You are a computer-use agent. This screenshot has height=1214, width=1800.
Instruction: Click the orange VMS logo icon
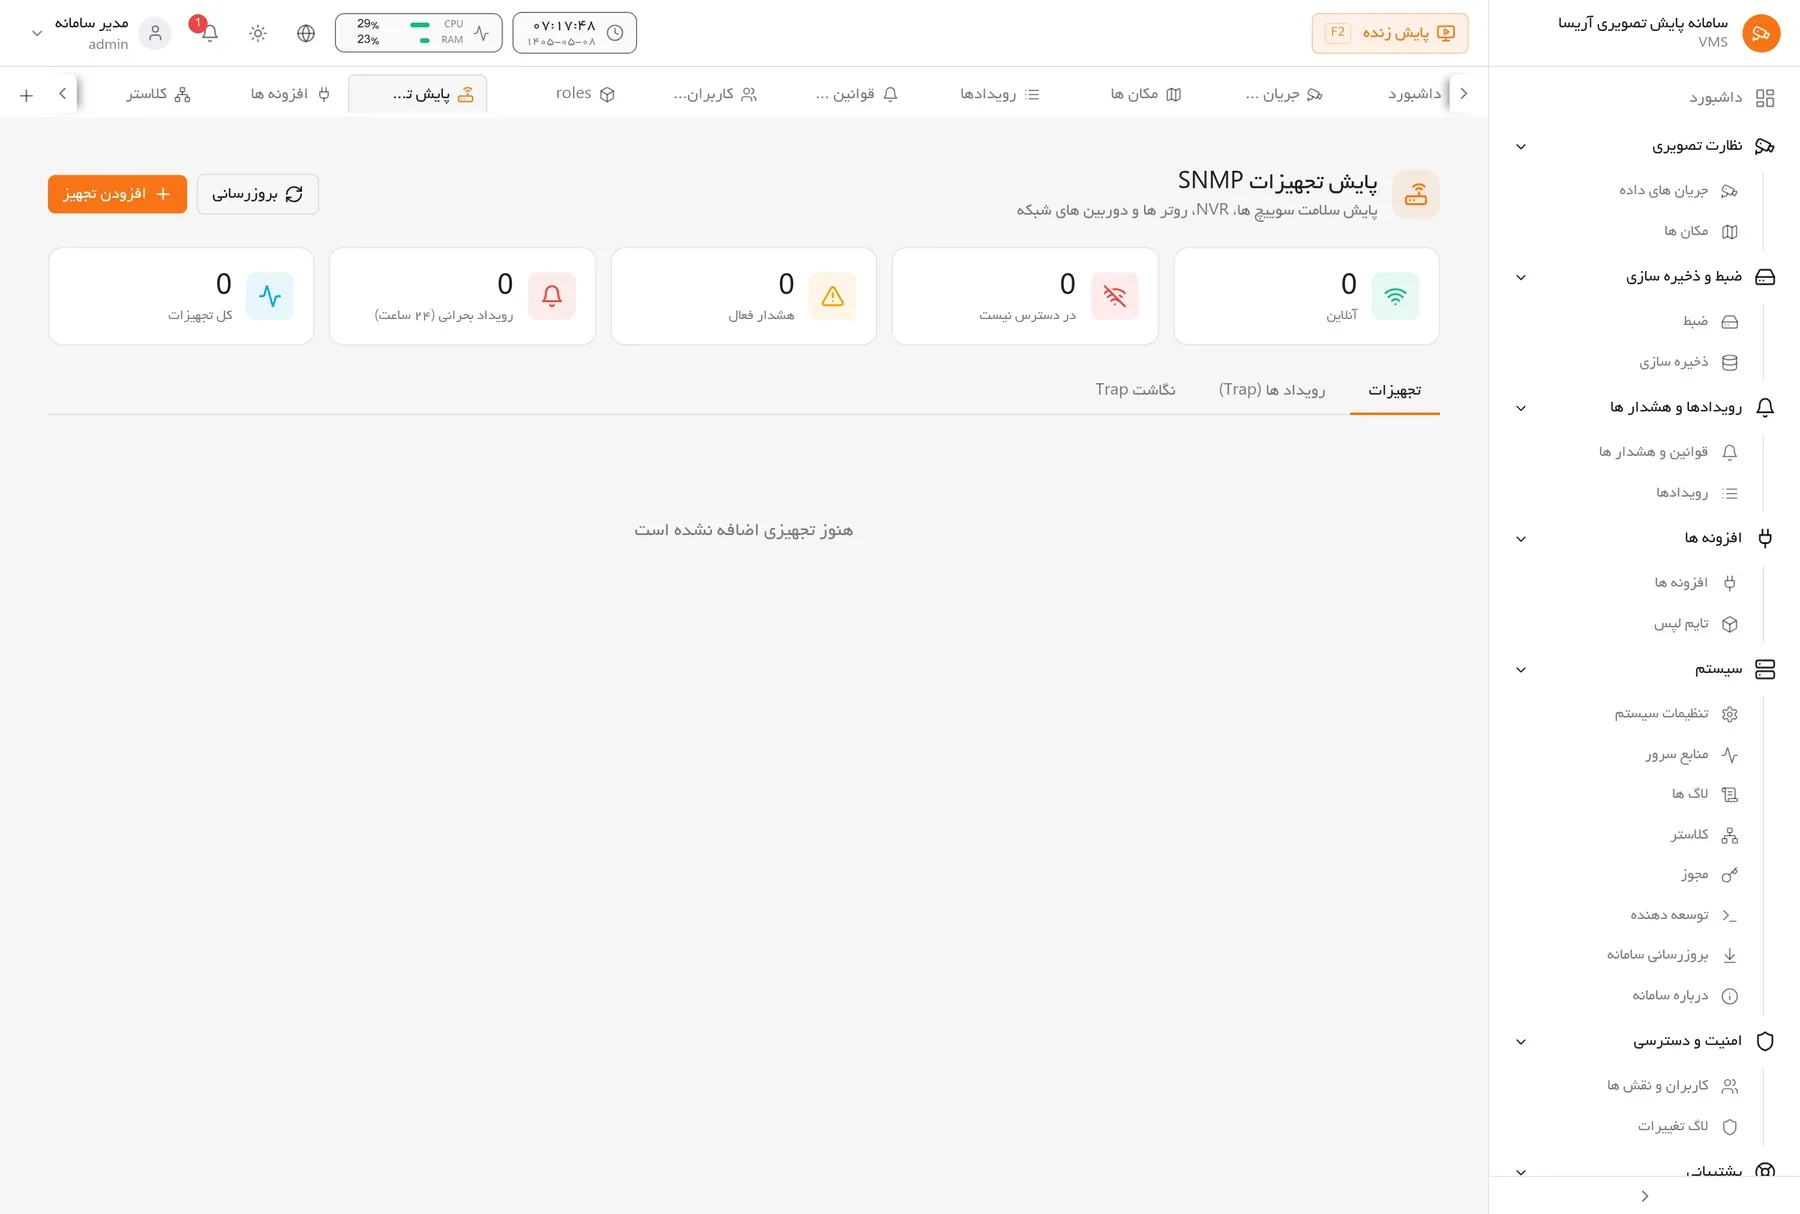coord(1761,33)
